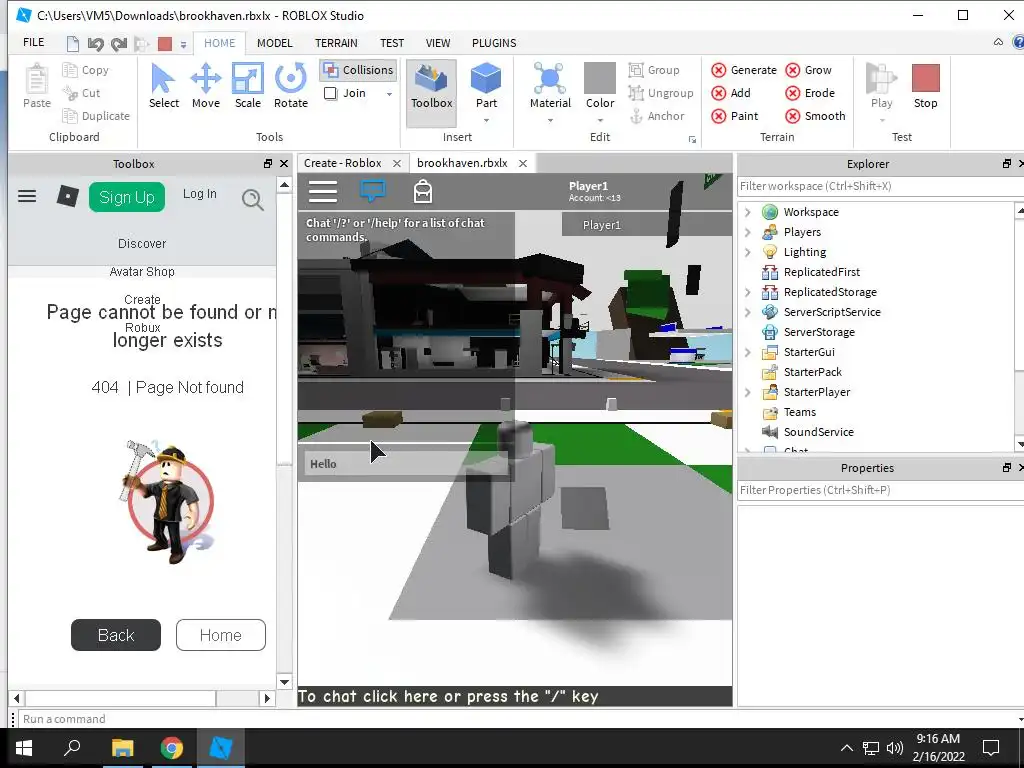Expand the Players tree node
The height and width of the screenshot is (768, 1024).
[748, 232]
